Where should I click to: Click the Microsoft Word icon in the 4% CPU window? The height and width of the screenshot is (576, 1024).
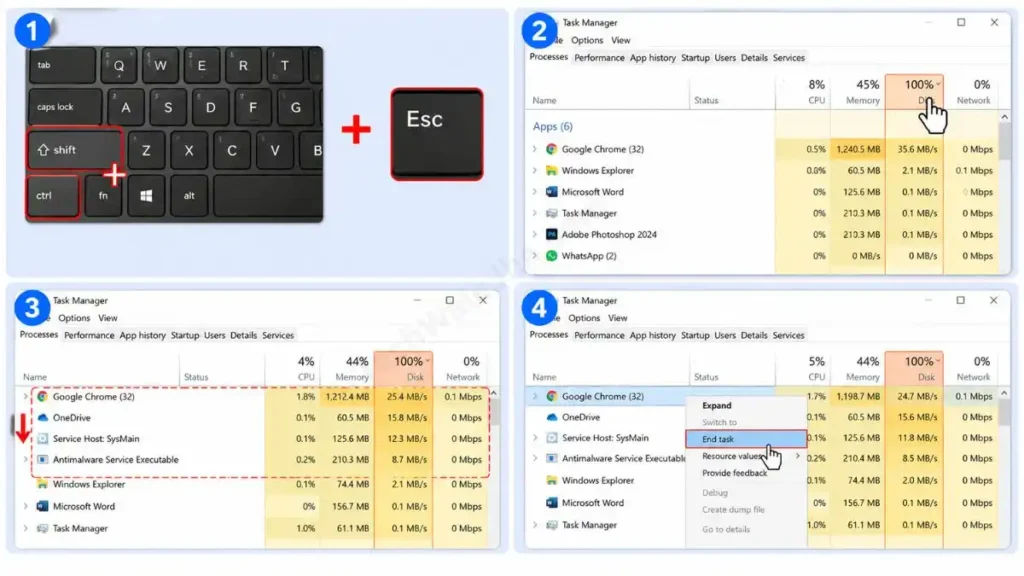[42, 506]
